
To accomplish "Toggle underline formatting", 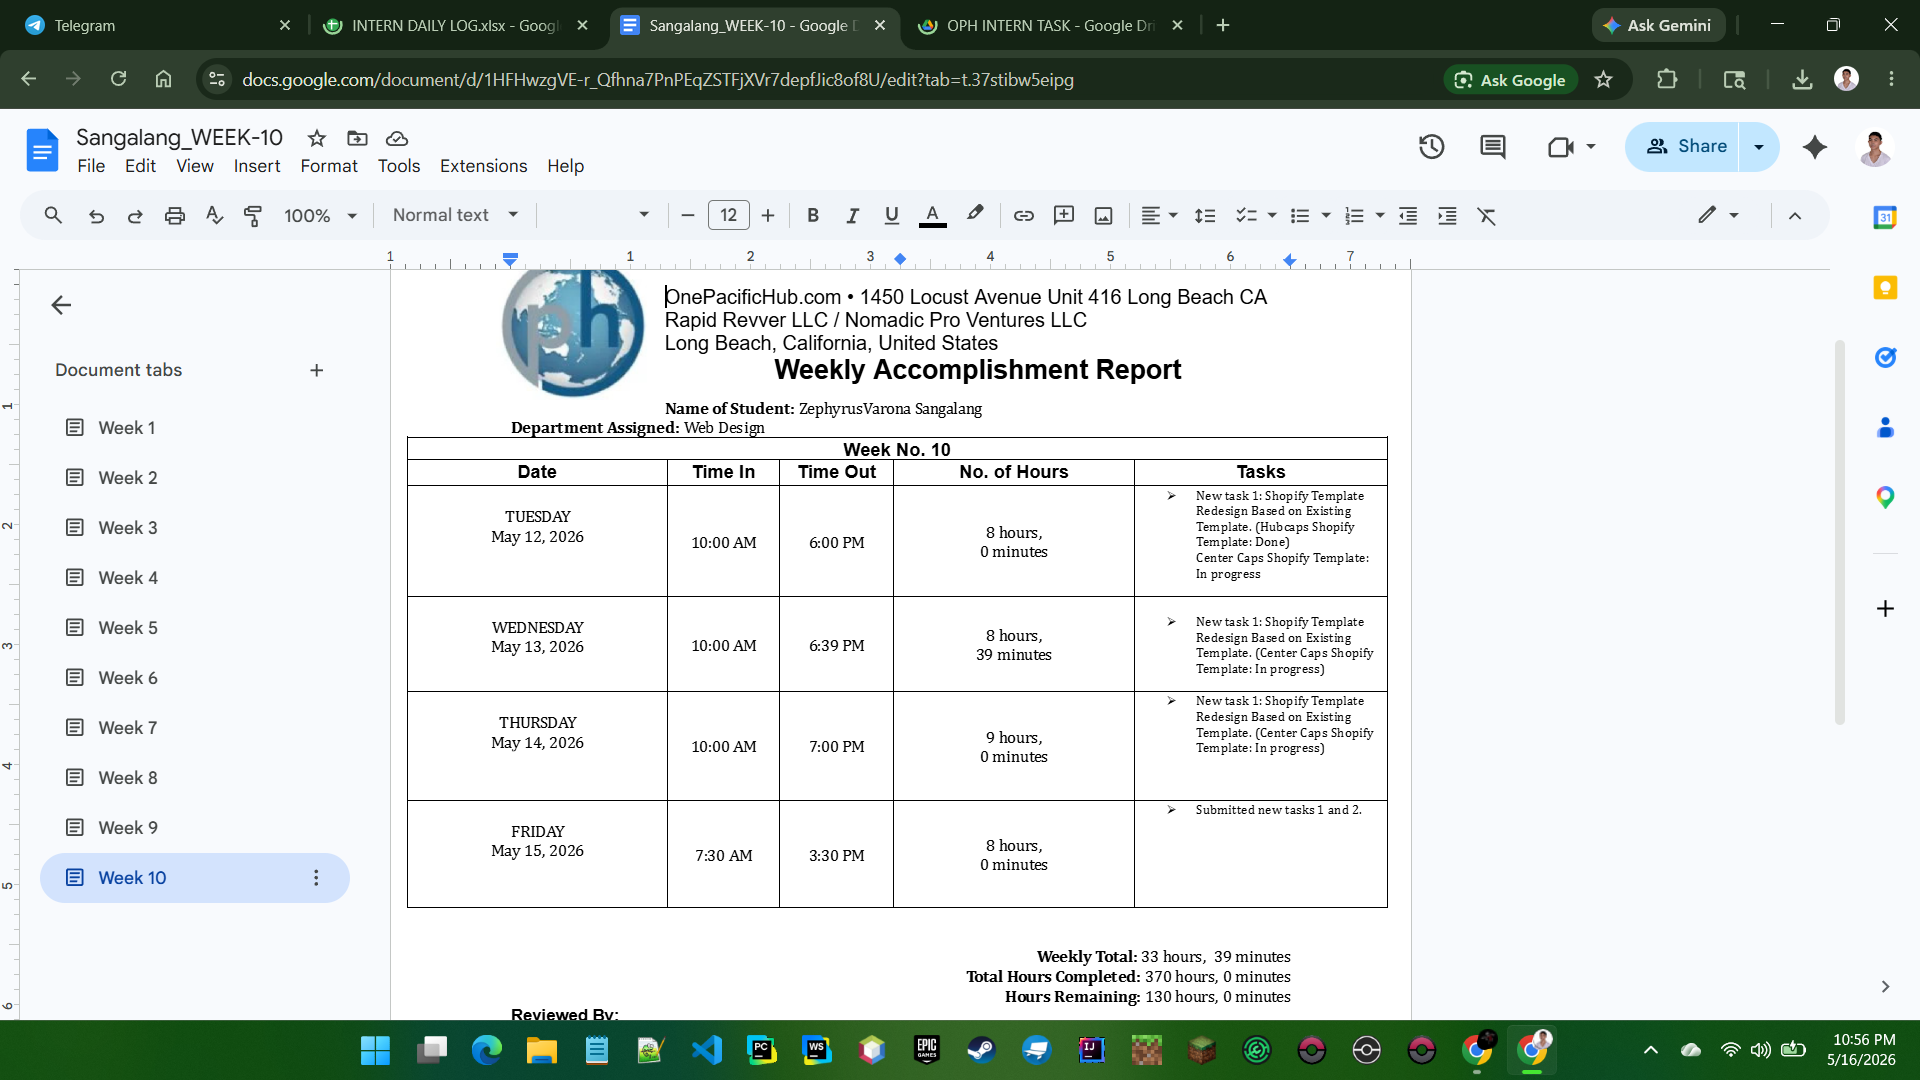I will [892, 215].
